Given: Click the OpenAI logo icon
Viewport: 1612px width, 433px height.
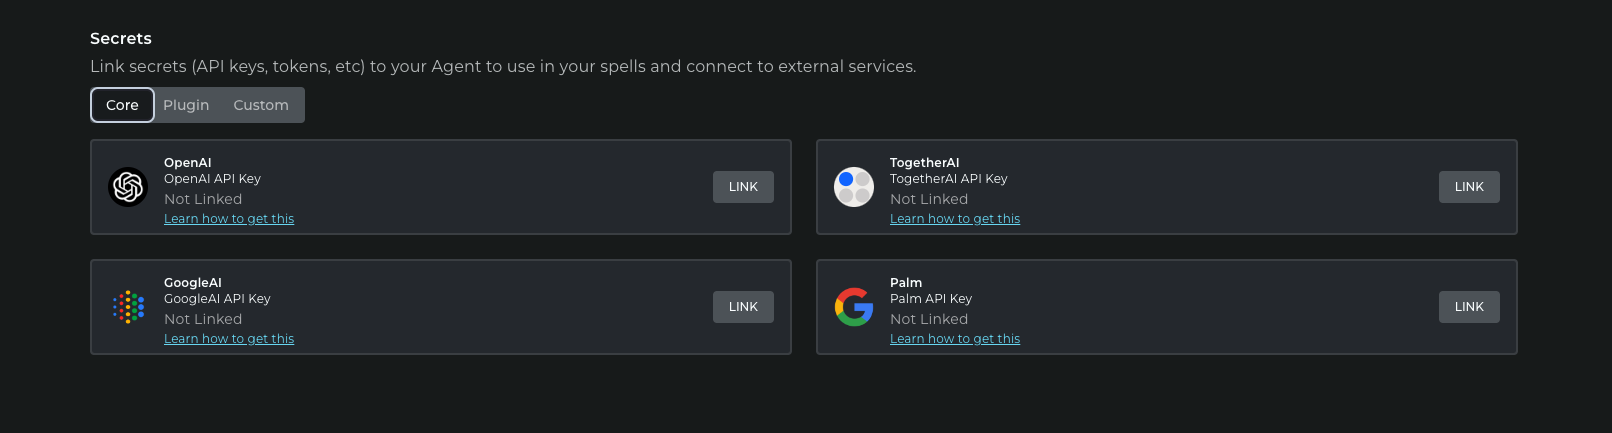Looking at the screenshot, I should 128,187.
